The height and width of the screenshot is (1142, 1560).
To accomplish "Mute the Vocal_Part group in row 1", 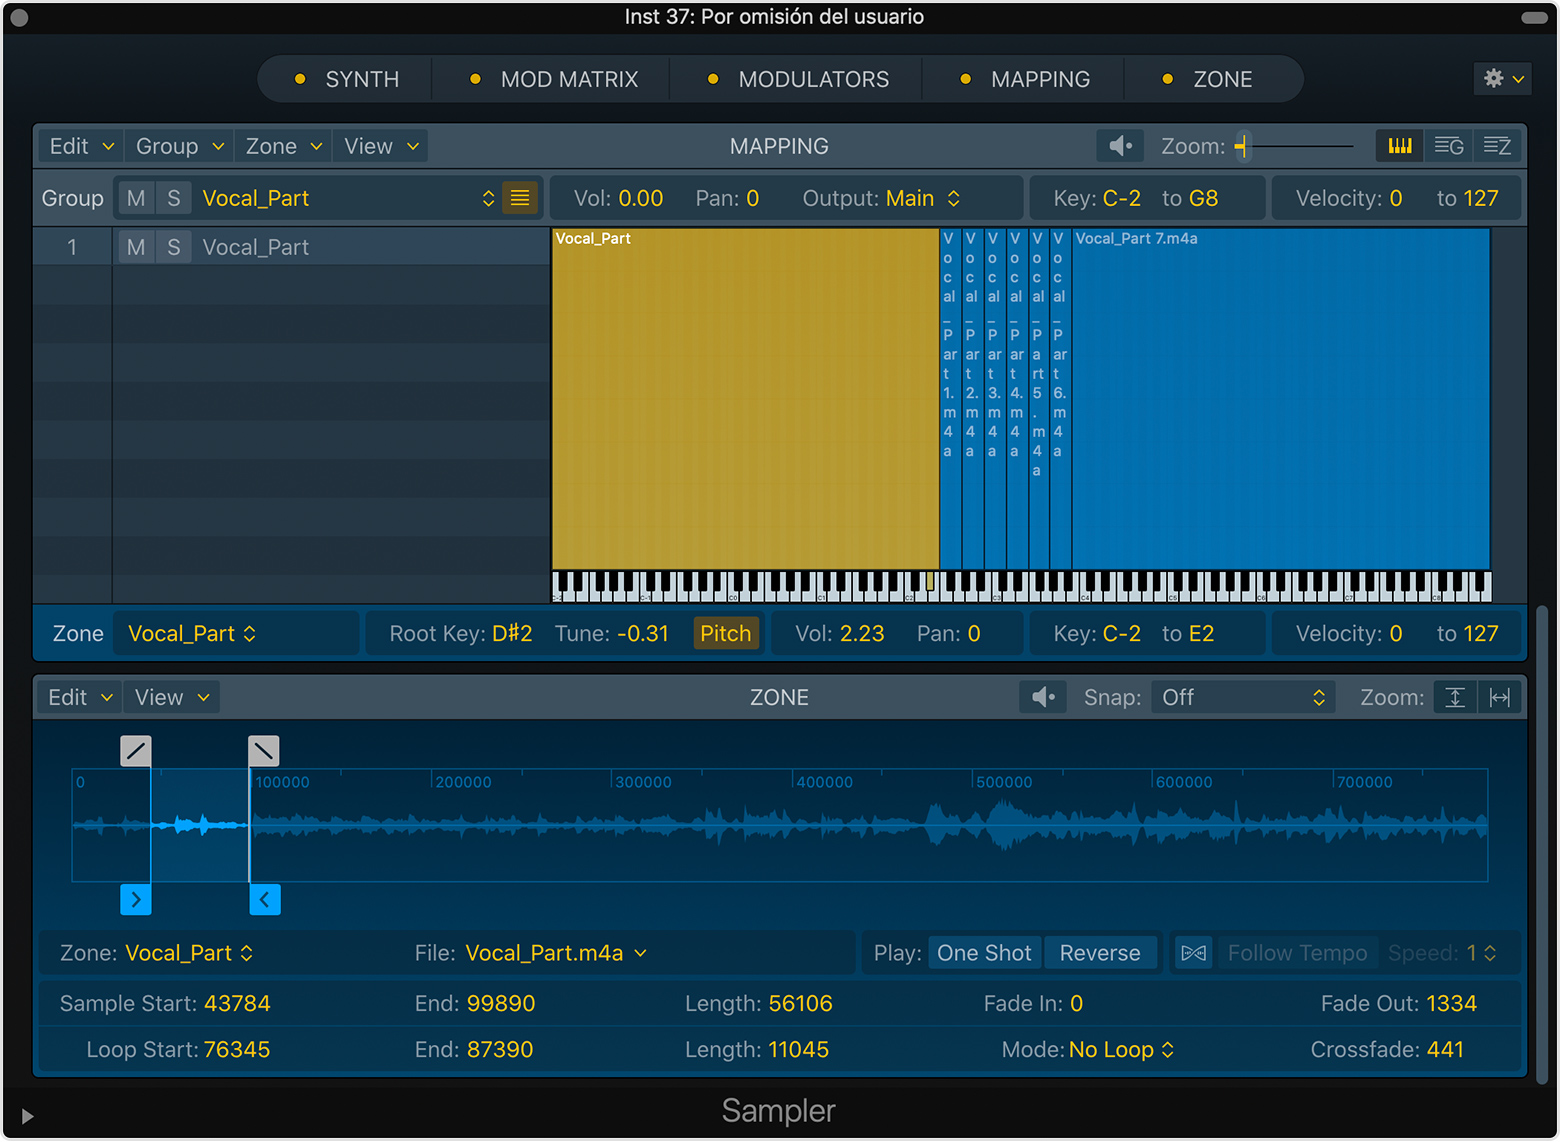I will coord(136,247).
